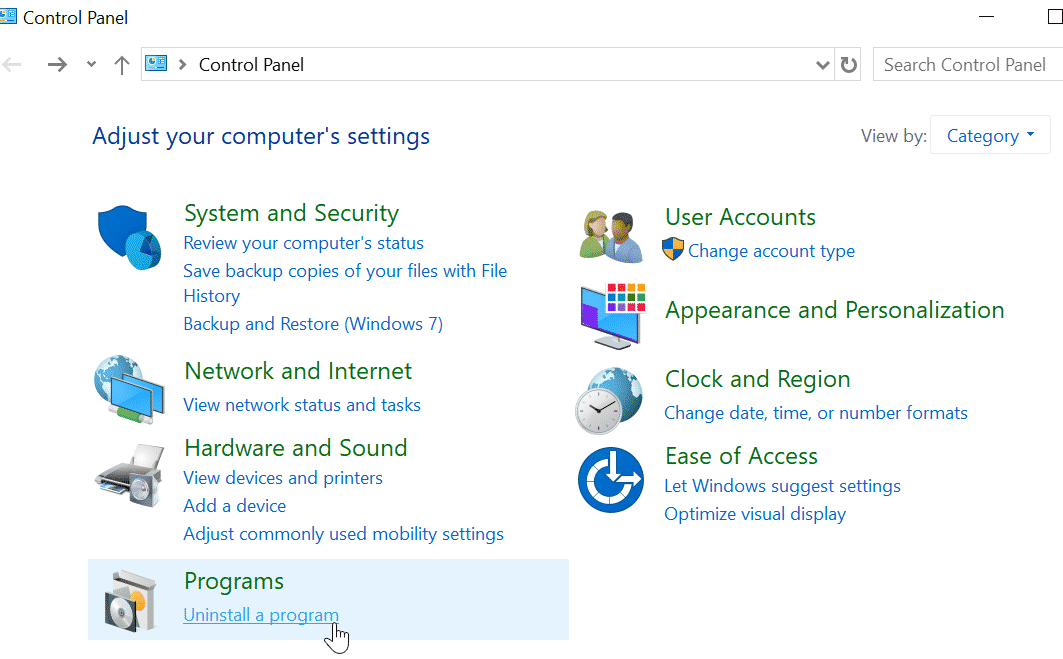Screen dimensions: 1063x659
Task: Click in the Search Control Panel field
Action: pos(965,65)
